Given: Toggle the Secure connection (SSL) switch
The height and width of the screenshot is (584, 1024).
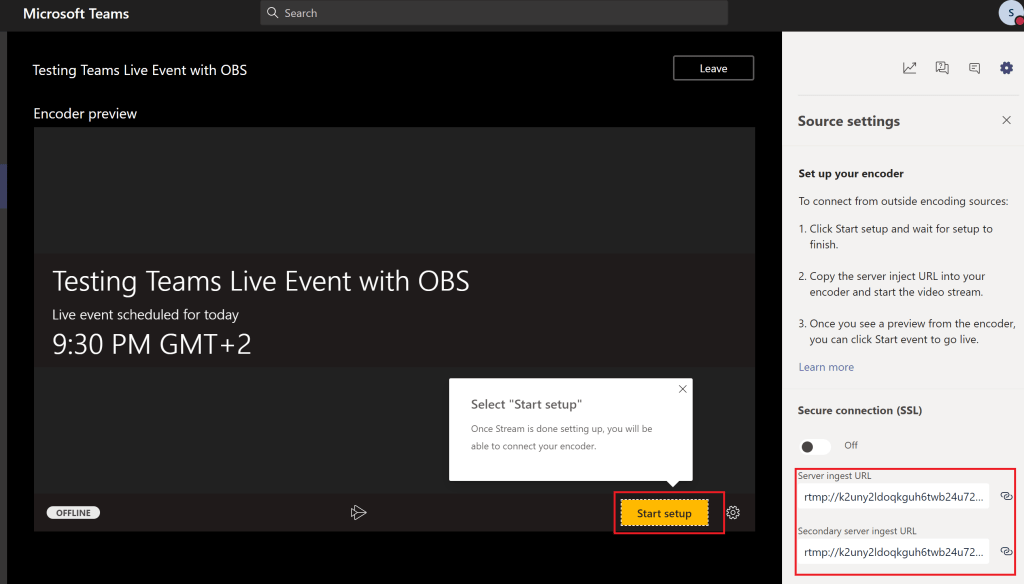Looking at the screenshot, I should tap(816, 446).
